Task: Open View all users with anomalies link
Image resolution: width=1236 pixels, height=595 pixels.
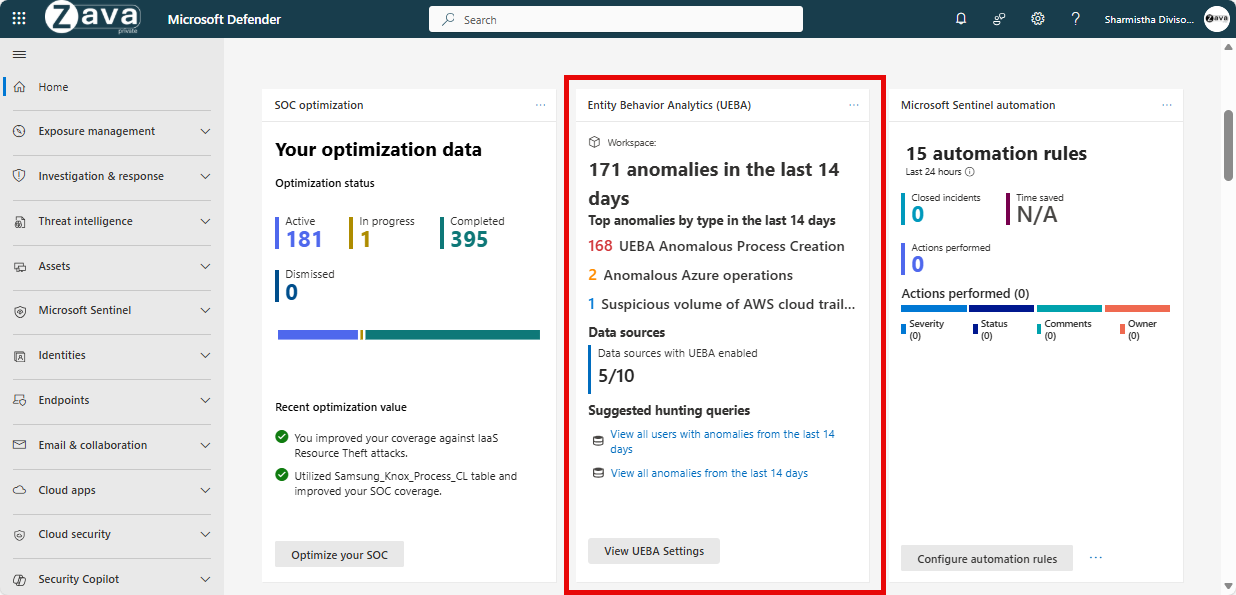Action: click(722, 442)
